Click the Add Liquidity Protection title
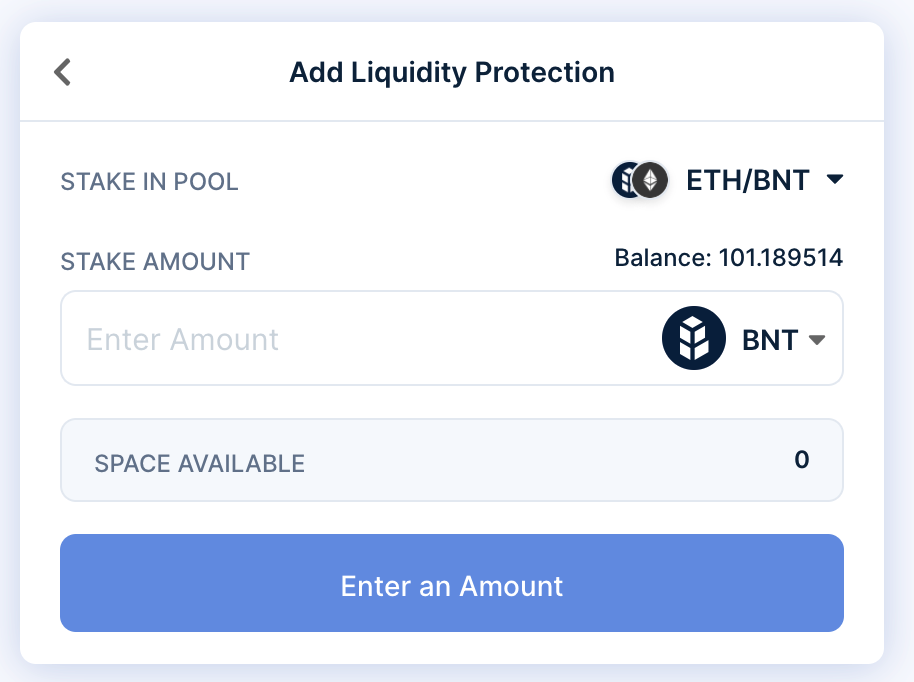Viewport: 914px width, 682px height. point(452,72)
